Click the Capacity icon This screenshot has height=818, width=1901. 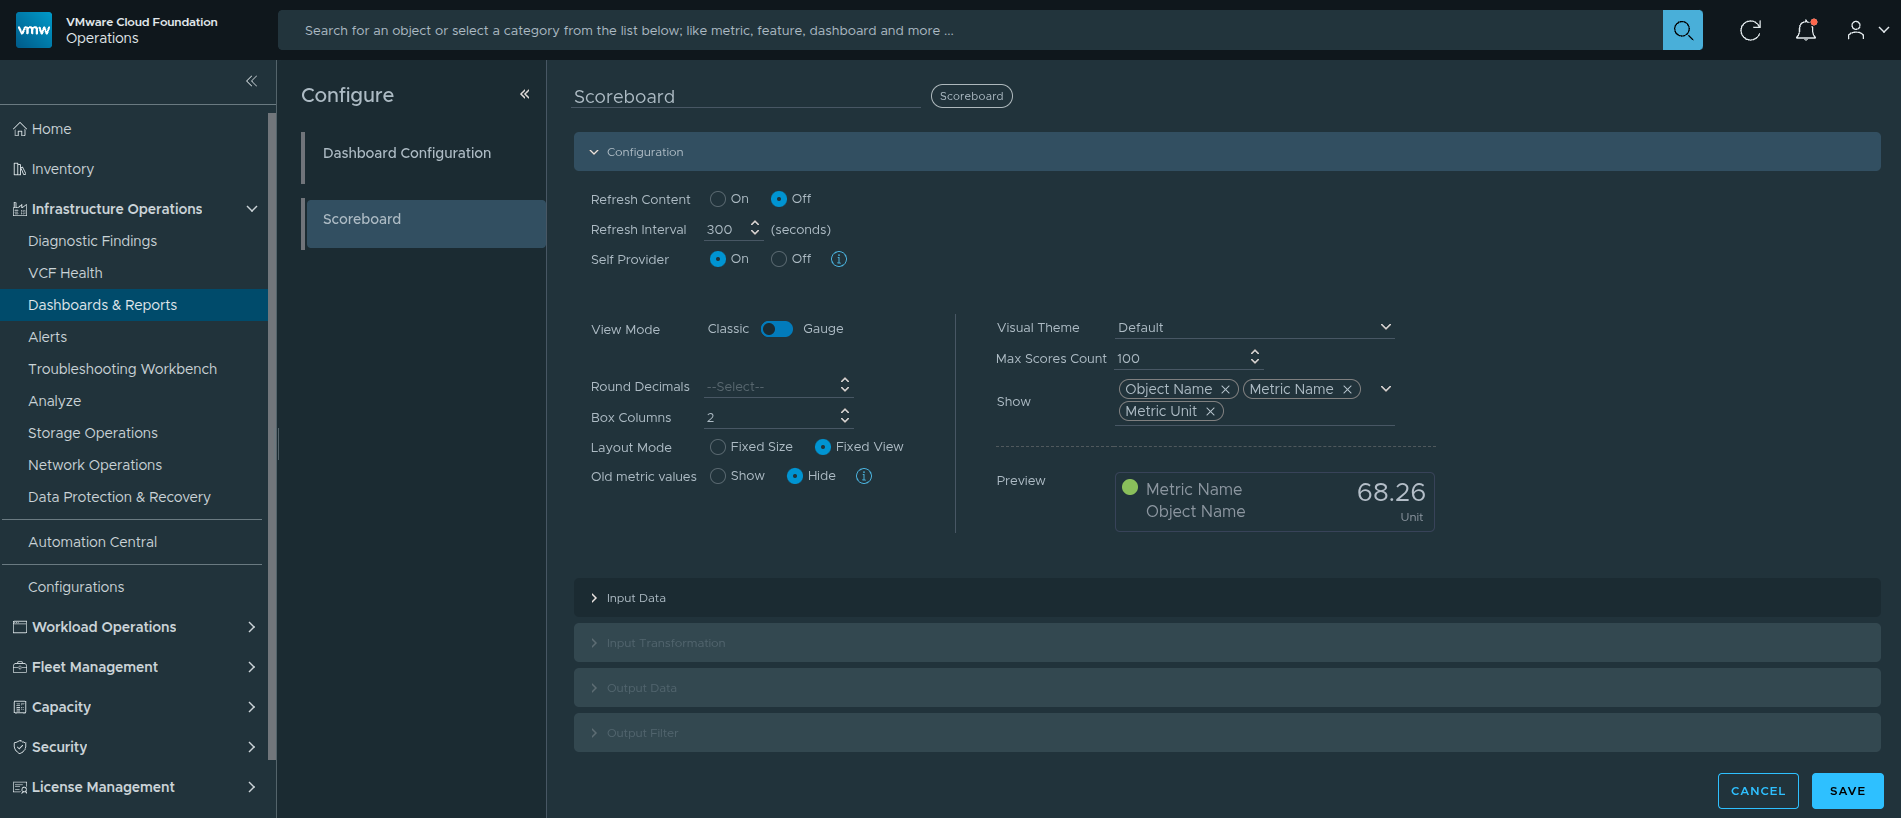pyautogui.click(x=20, y=707)
